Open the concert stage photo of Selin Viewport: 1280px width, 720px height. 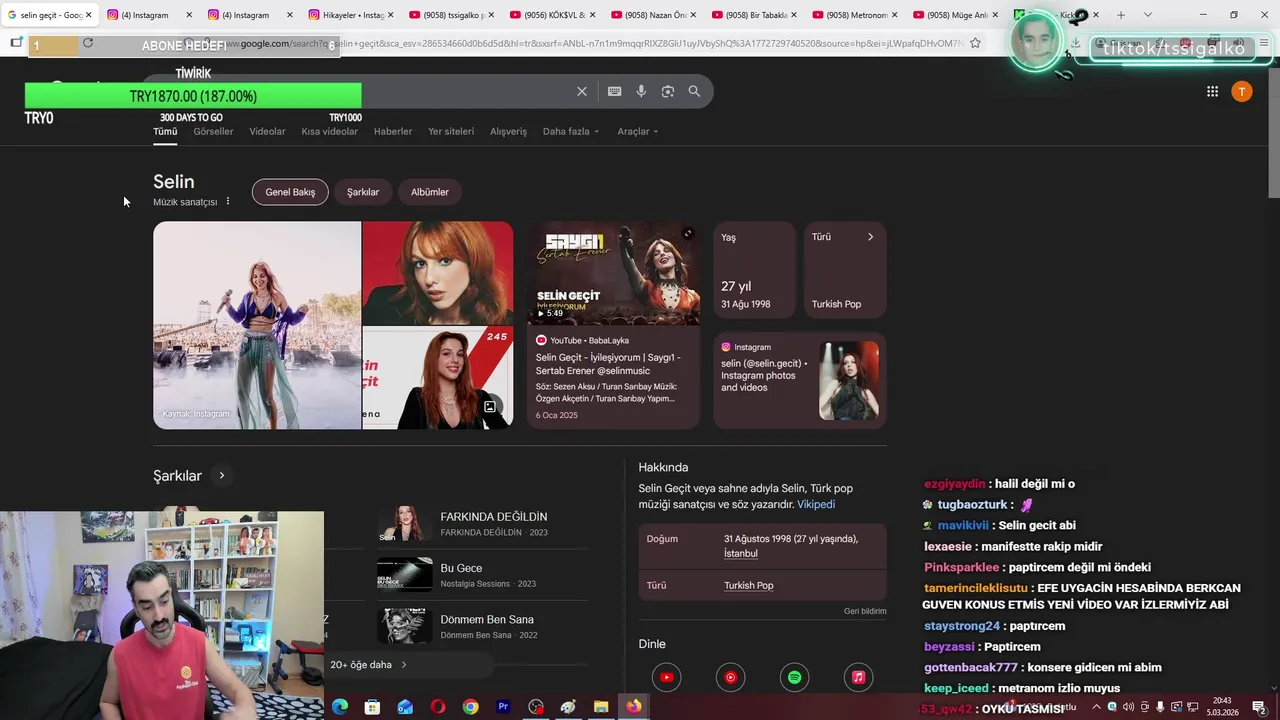pyautogui.click(x=257, y=325)
